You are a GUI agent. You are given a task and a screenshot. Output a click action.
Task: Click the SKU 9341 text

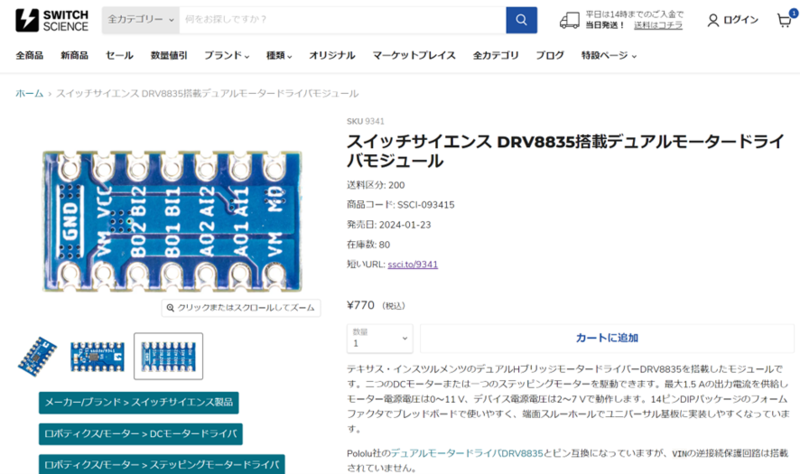pos(365,121)
